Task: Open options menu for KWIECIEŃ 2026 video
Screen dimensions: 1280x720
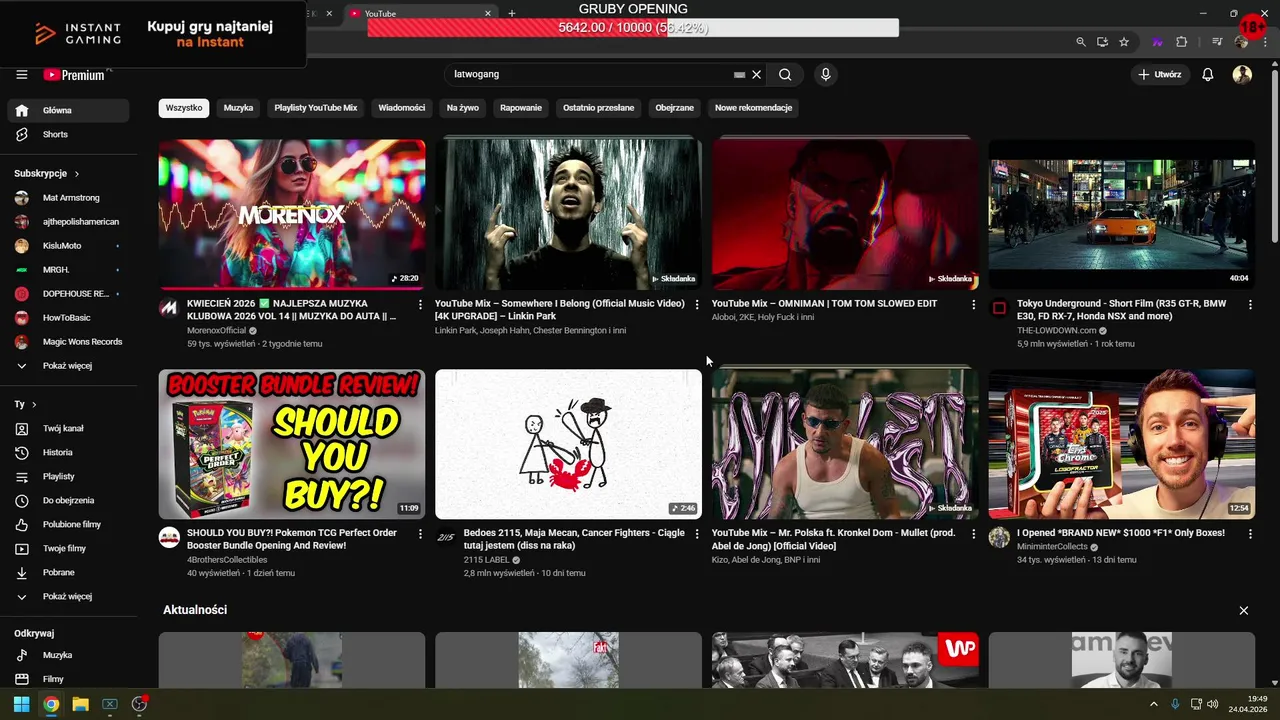Action: [420, 304]
